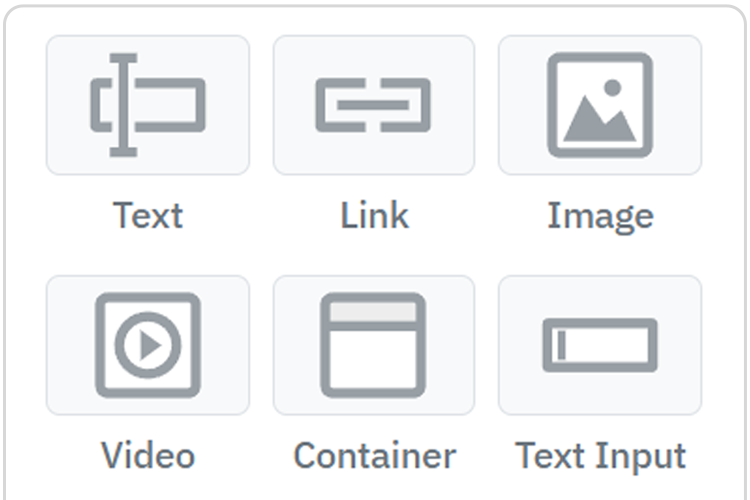Click the "Text" label
The width and height of the screenshot is (750, 500).
[x=148, y=215]
